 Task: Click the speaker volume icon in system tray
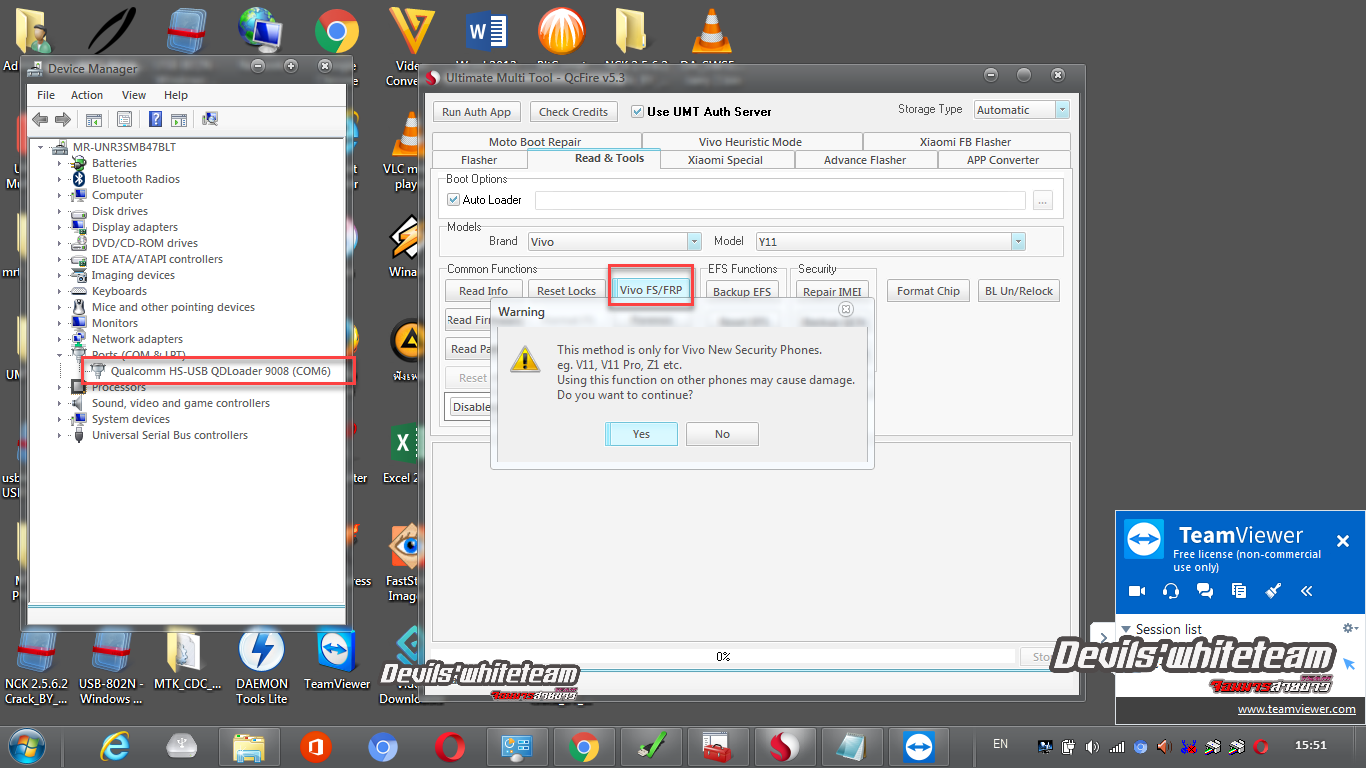[1091, 746]
